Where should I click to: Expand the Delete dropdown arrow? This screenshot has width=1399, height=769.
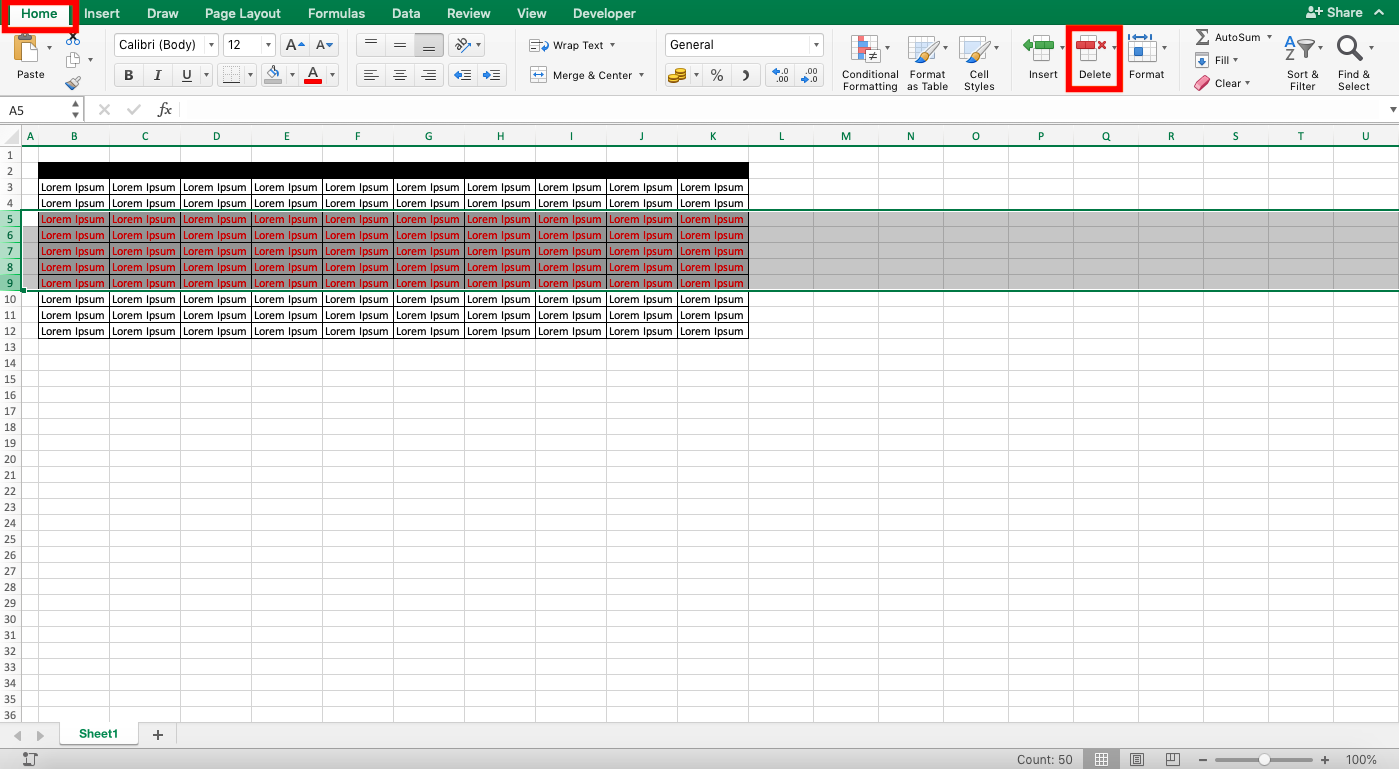tap(1115, 48)
